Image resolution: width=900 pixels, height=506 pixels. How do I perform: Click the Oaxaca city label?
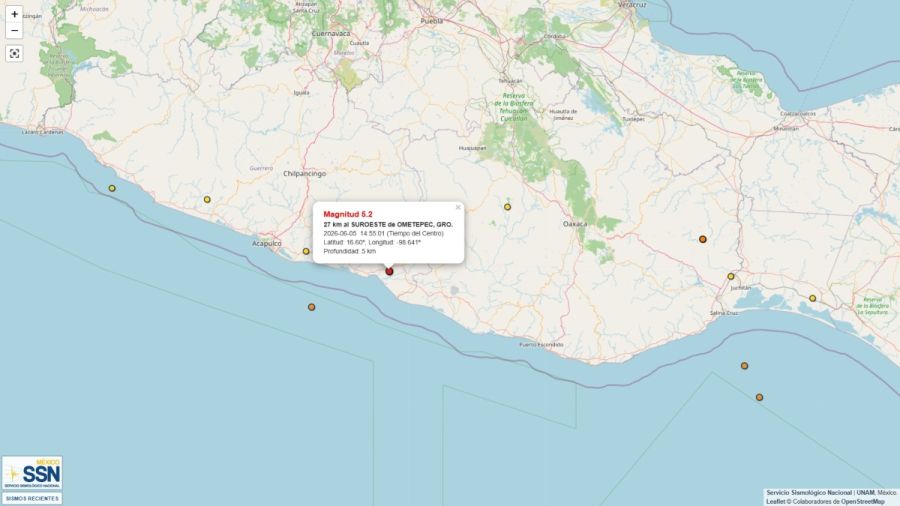pyautogui.click(x=575, y=224)
